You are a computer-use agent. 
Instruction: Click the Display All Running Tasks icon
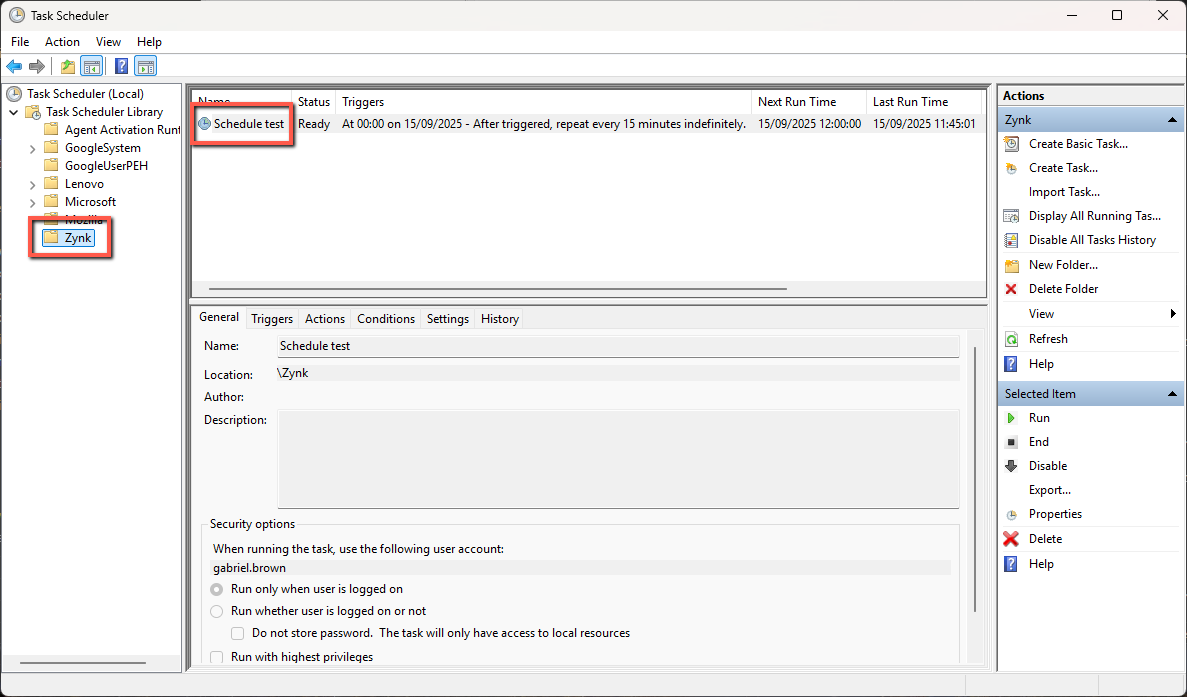pos(1011,216)
